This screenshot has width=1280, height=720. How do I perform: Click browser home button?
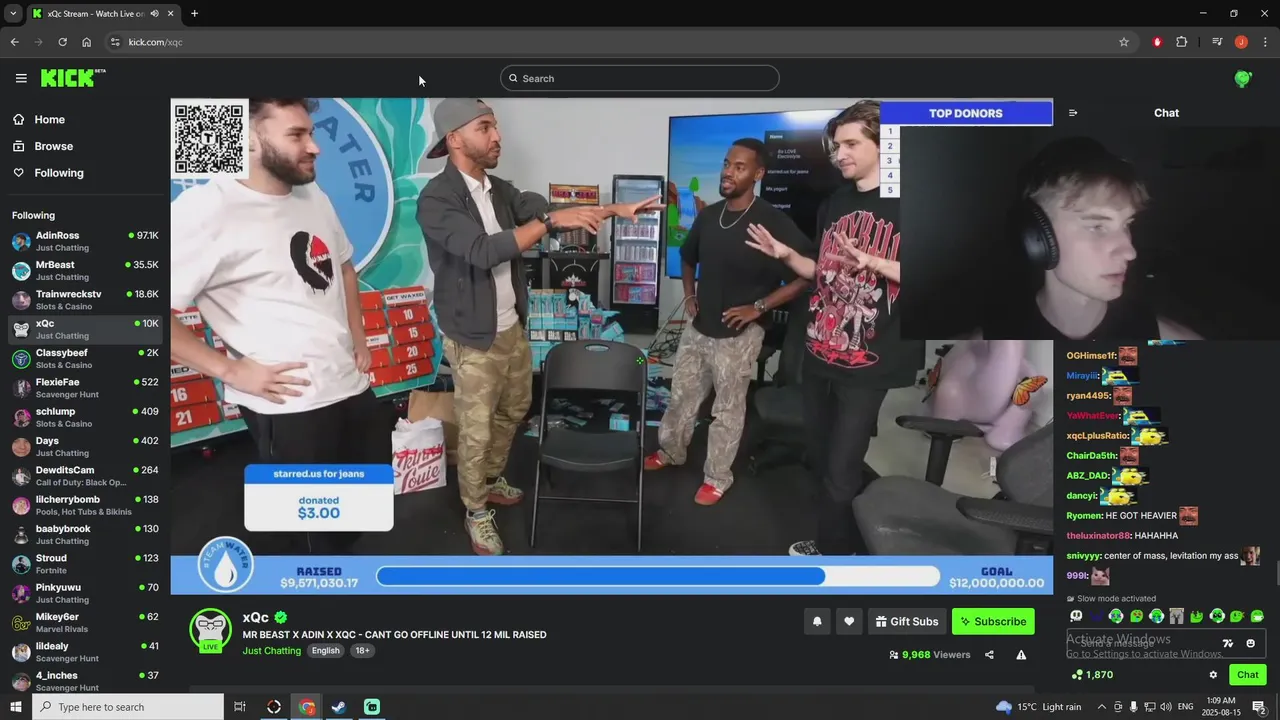(x=86, y=42)
